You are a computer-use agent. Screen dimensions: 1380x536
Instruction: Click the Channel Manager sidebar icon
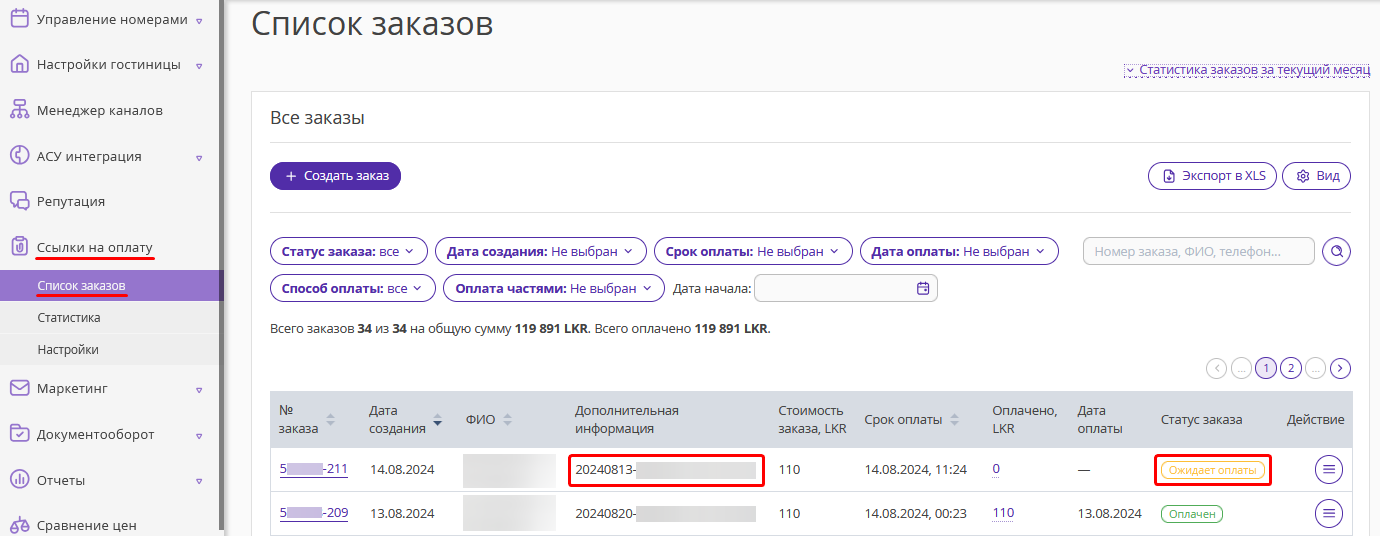pyautogui.click(x=19, y=110)
